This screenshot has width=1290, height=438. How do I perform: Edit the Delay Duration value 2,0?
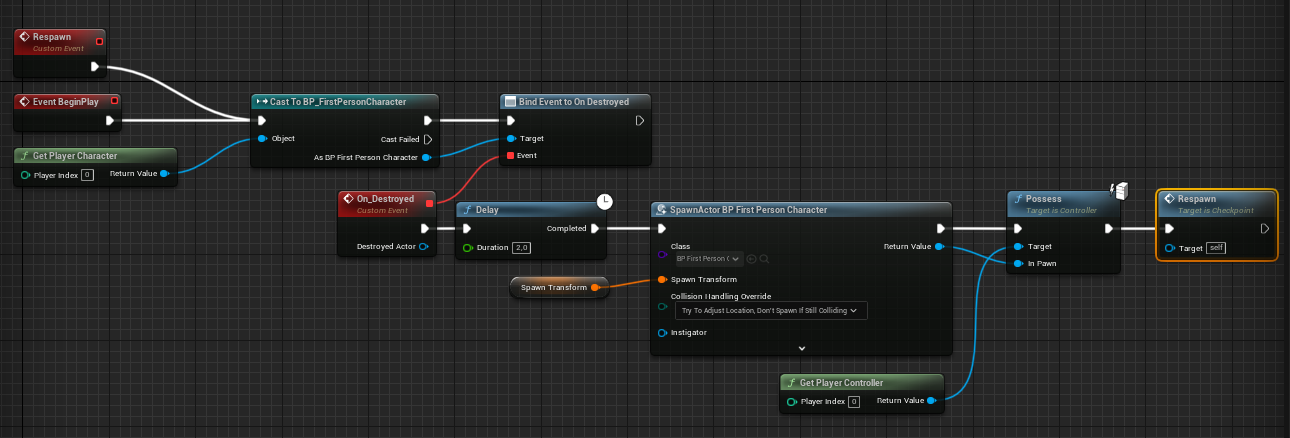tap(520, 247)
